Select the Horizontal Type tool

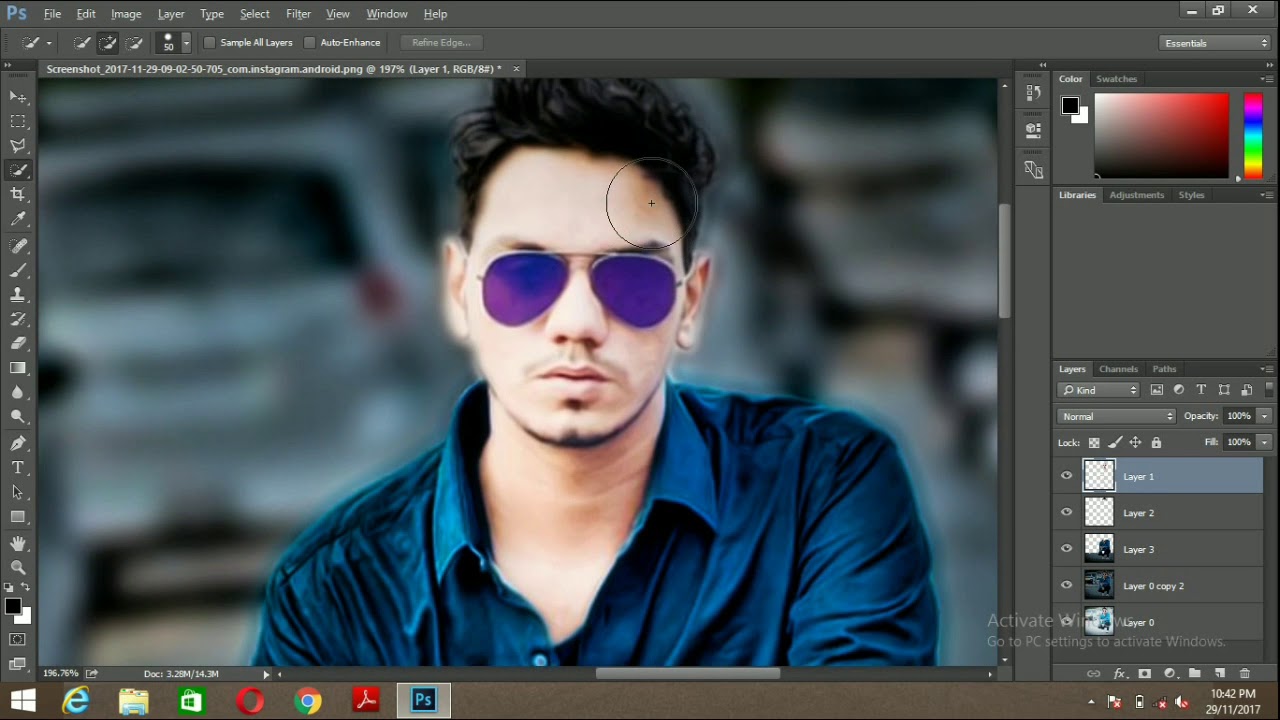18,467
